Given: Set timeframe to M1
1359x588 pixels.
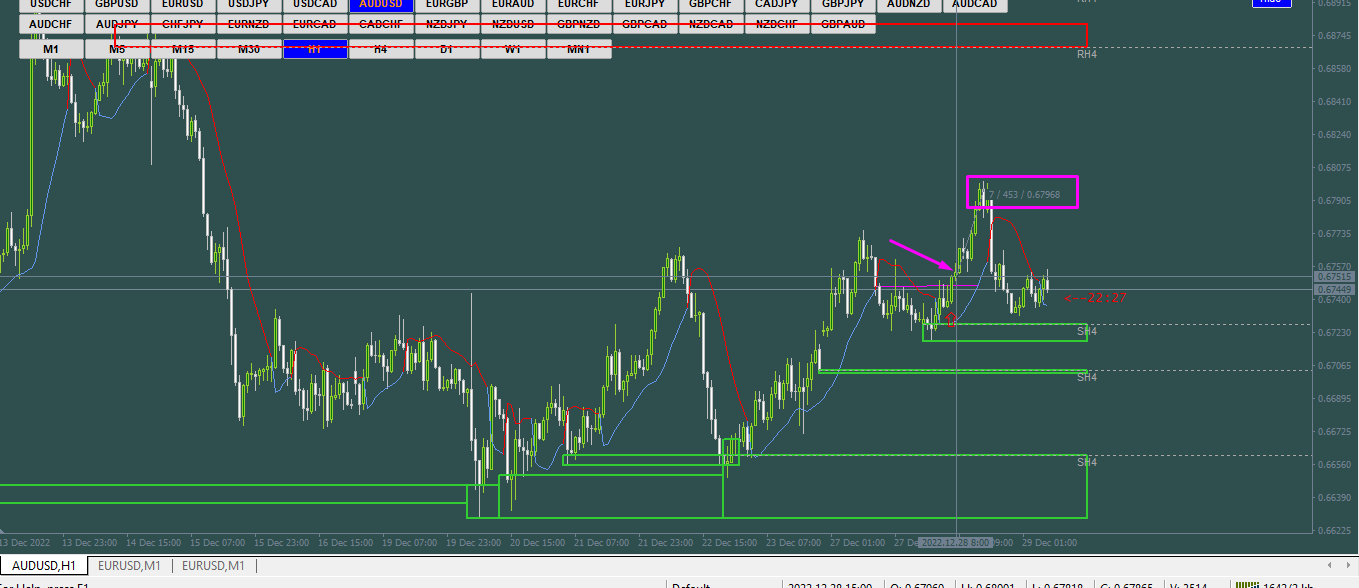Looking at the screenshot, I should (x=51, y=49).
